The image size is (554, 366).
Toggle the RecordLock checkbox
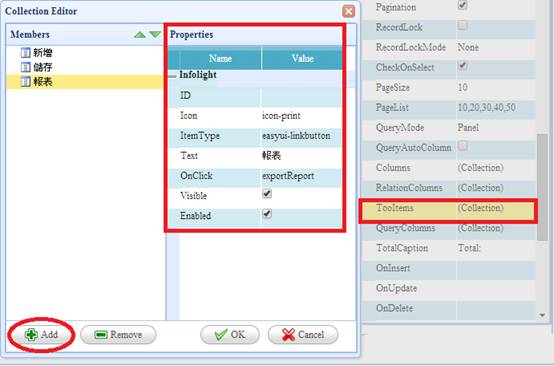point(462,25)
